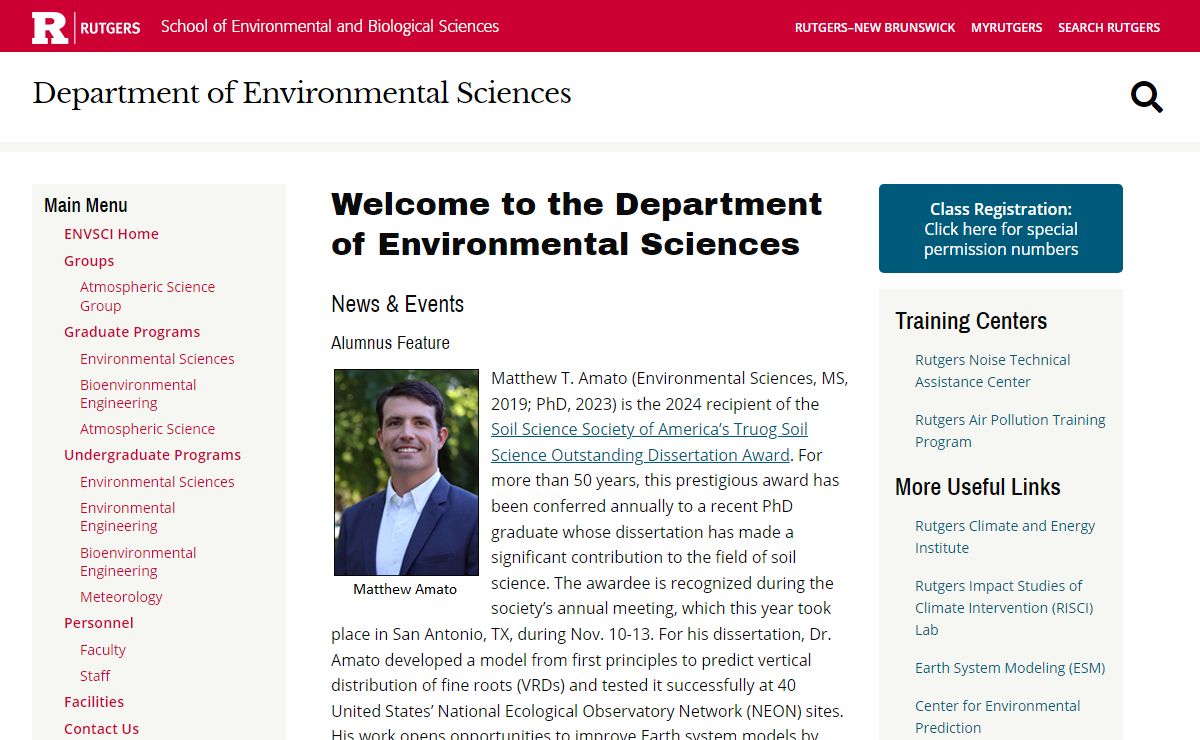Click the Alumnus Feature subheading

(390, 343)
